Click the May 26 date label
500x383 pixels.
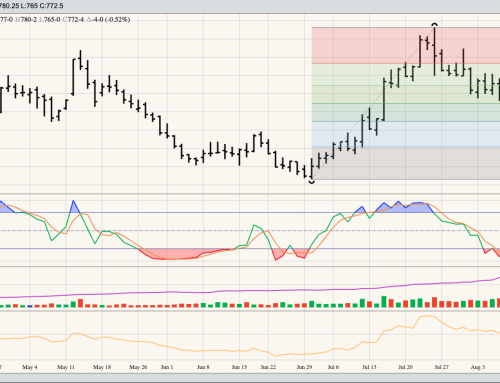pos(138,367)
